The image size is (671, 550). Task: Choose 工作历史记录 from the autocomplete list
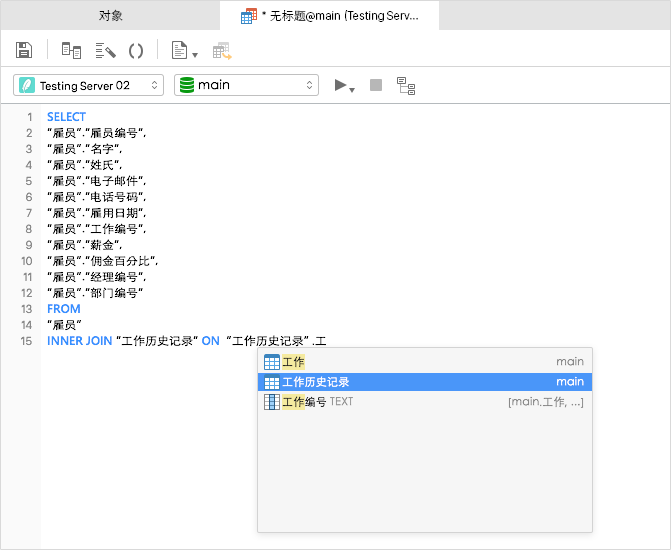point(425,382)
